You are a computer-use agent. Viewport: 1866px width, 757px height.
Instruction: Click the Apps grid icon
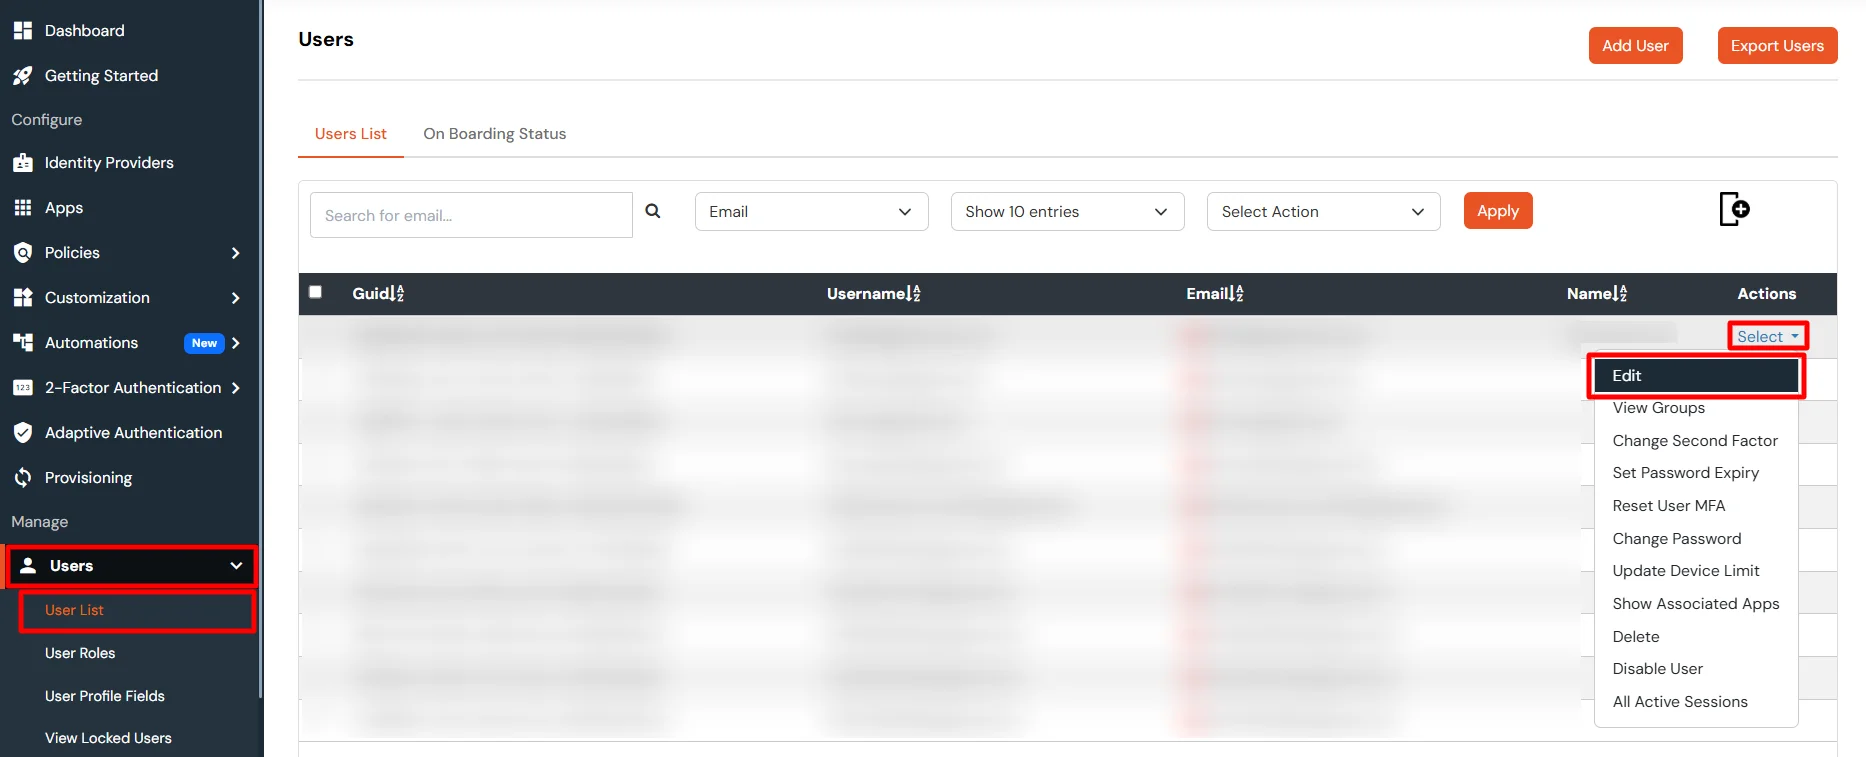pyautogui.click(x=23, y=208)
